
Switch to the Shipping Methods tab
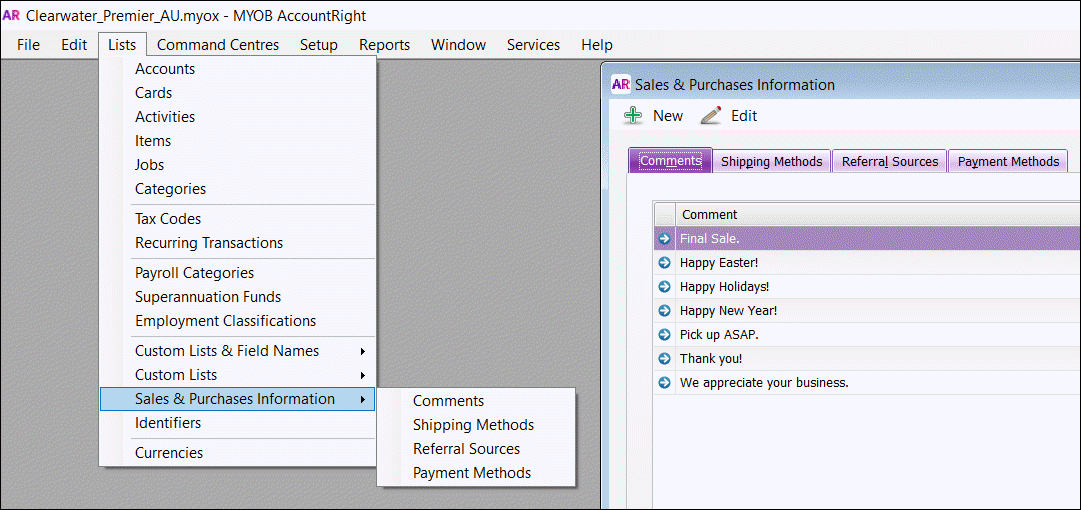pyautogui.click(x=771, y=161)
